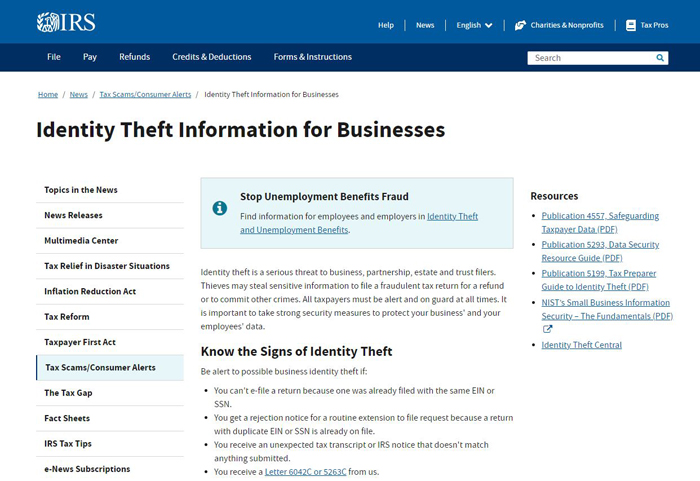
Task: Go to the Home breadcrumb
Action: 48,94
